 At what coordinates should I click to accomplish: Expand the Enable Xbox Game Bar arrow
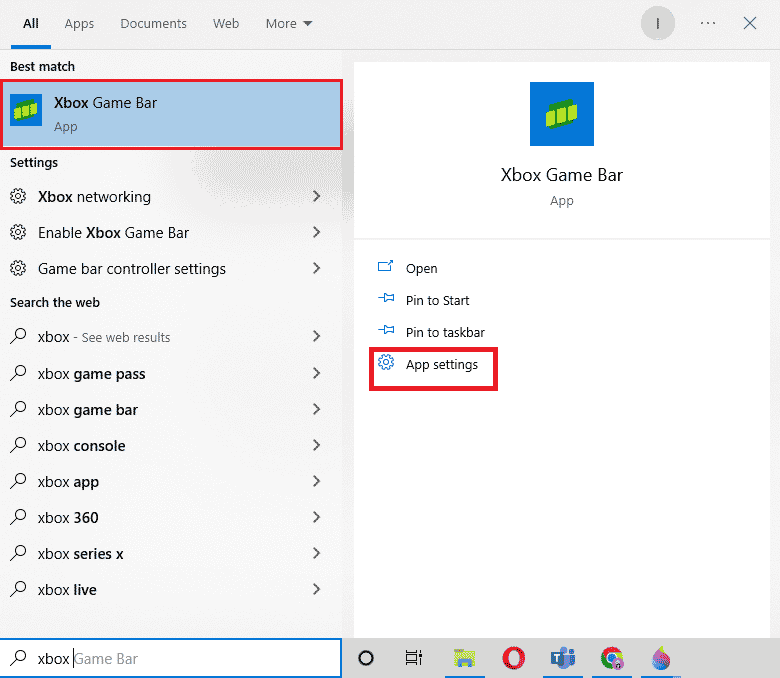(x=316, y=233)
